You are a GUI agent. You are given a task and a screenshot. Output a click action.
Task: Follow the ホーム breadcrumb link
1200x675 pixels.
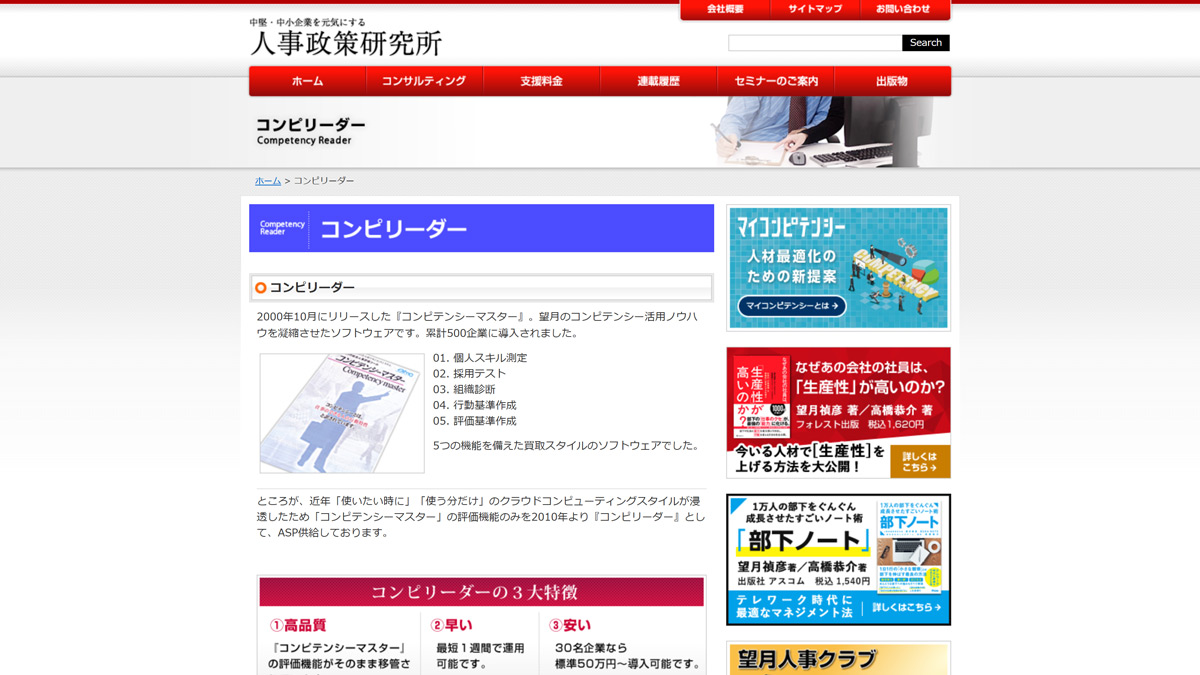267,181
